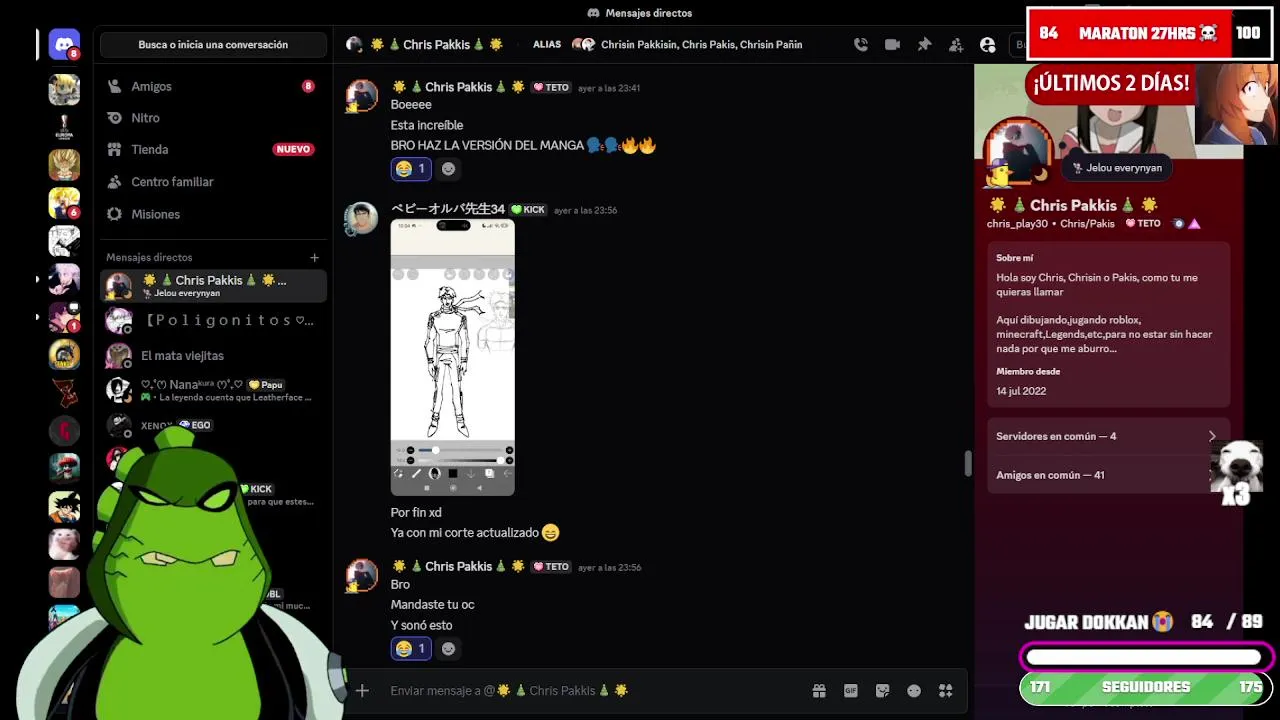Click 'Jelou everynyan' status bubble in profile
This screenshot has width=1280, height=720.
(x=1117, y=168)
